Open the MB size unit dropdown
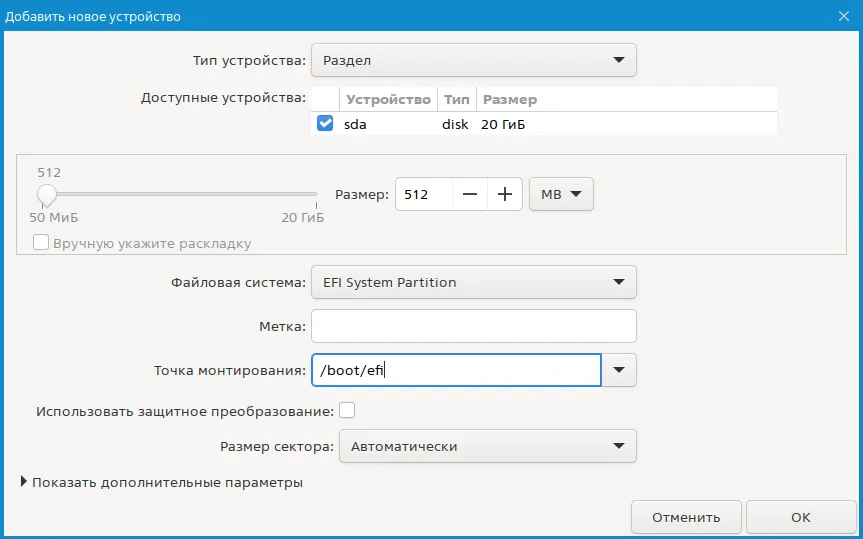 coord(561,194)
